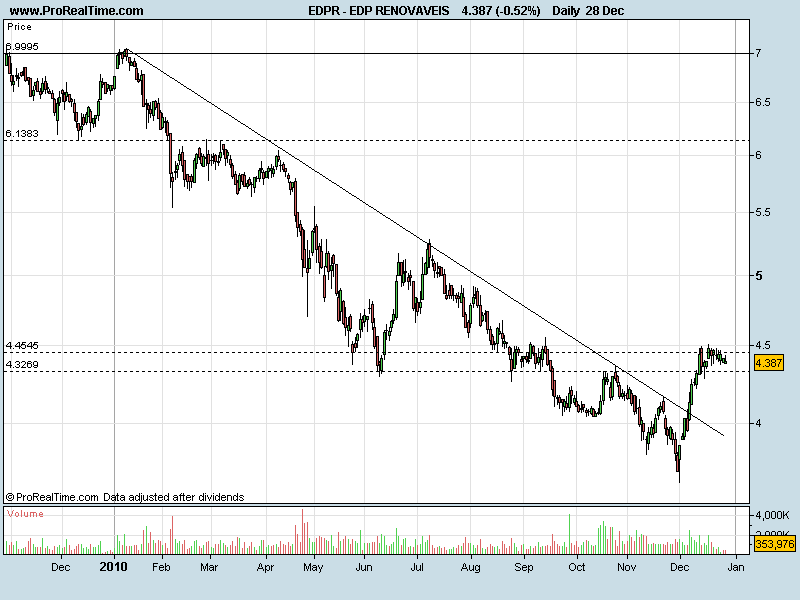Image resolution: width=800 pixels, height=600 pixels.
Task: Click the 7 price axis label
Action: click(759, 53)
